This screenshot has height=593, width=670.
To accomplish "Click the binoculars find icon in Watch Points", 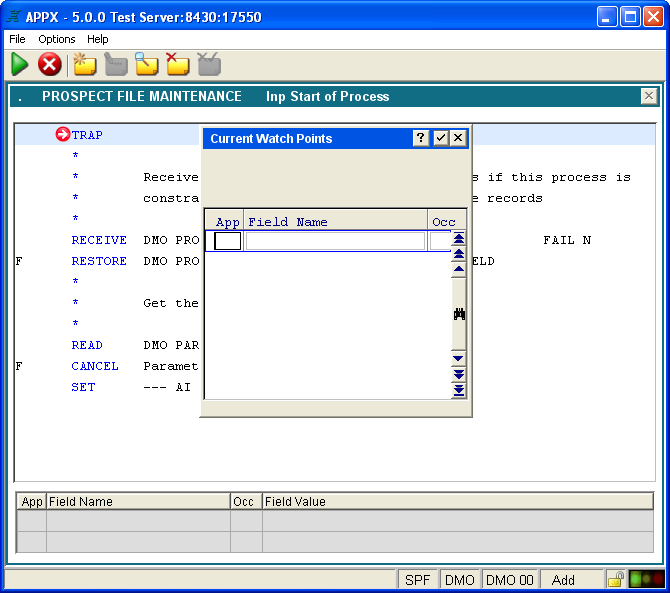I will (459, 314).
